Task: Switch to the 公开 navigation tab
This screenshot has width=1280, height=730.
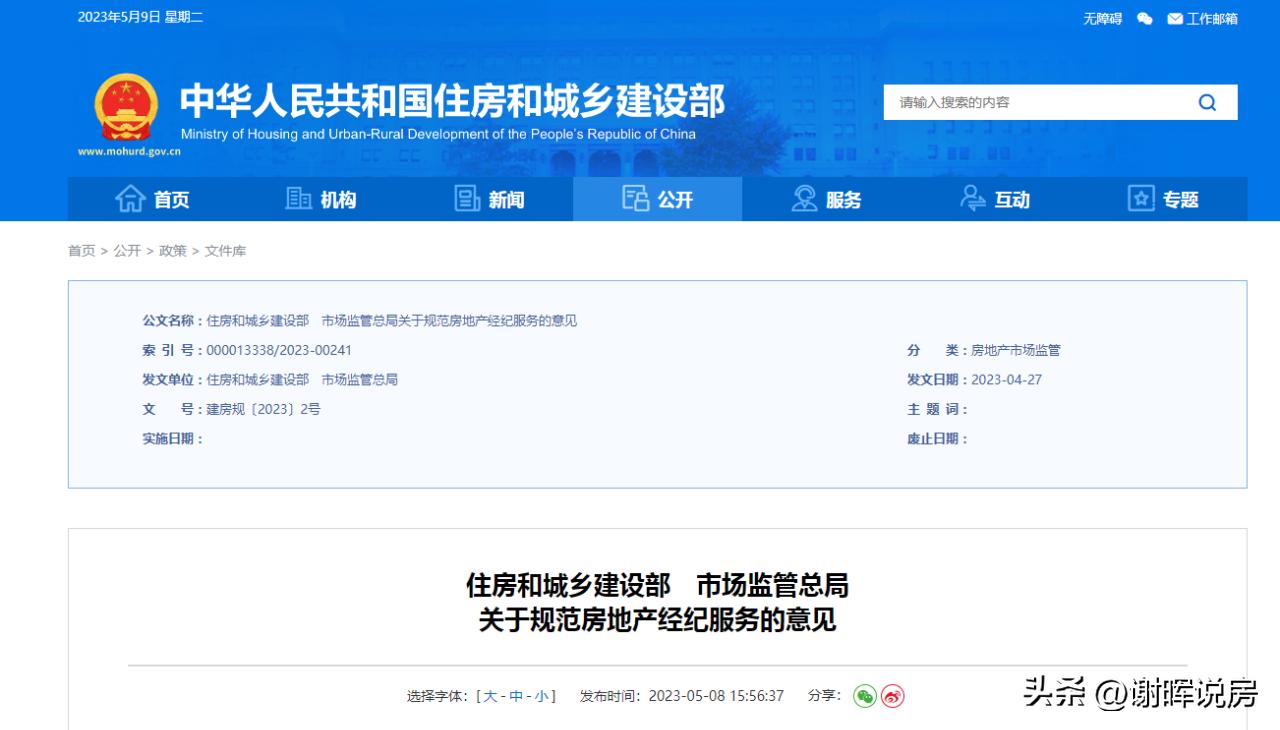Action: [657, 198]
